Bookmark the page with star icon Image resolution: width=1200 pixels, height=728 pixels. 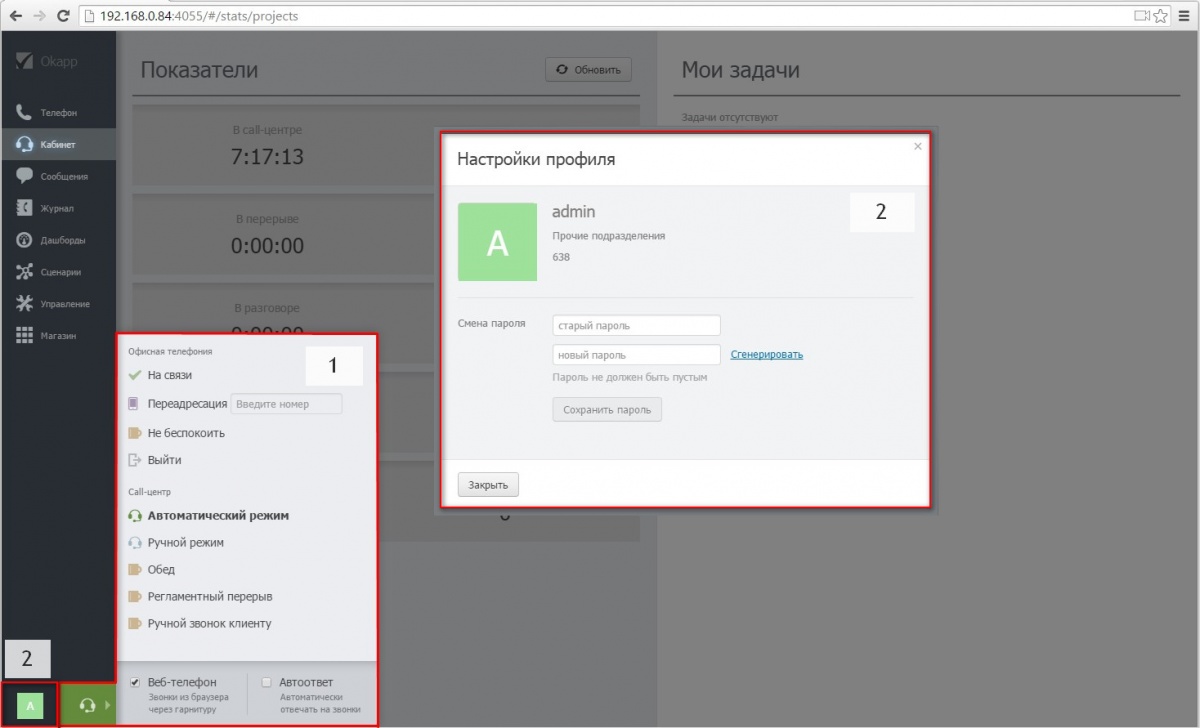tap(1160, 16)
